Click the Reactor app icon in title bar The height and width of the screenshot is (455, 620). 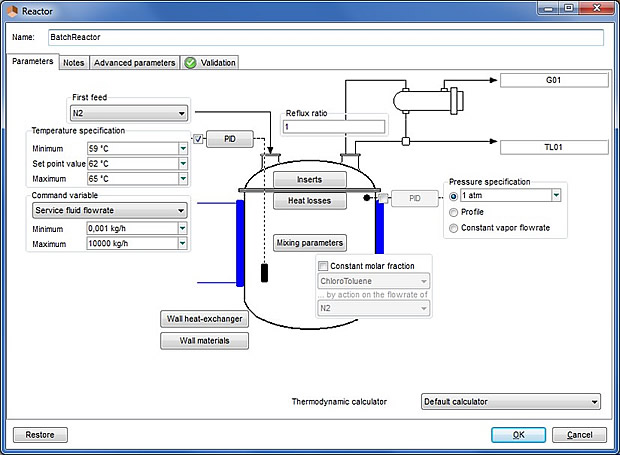12,11
